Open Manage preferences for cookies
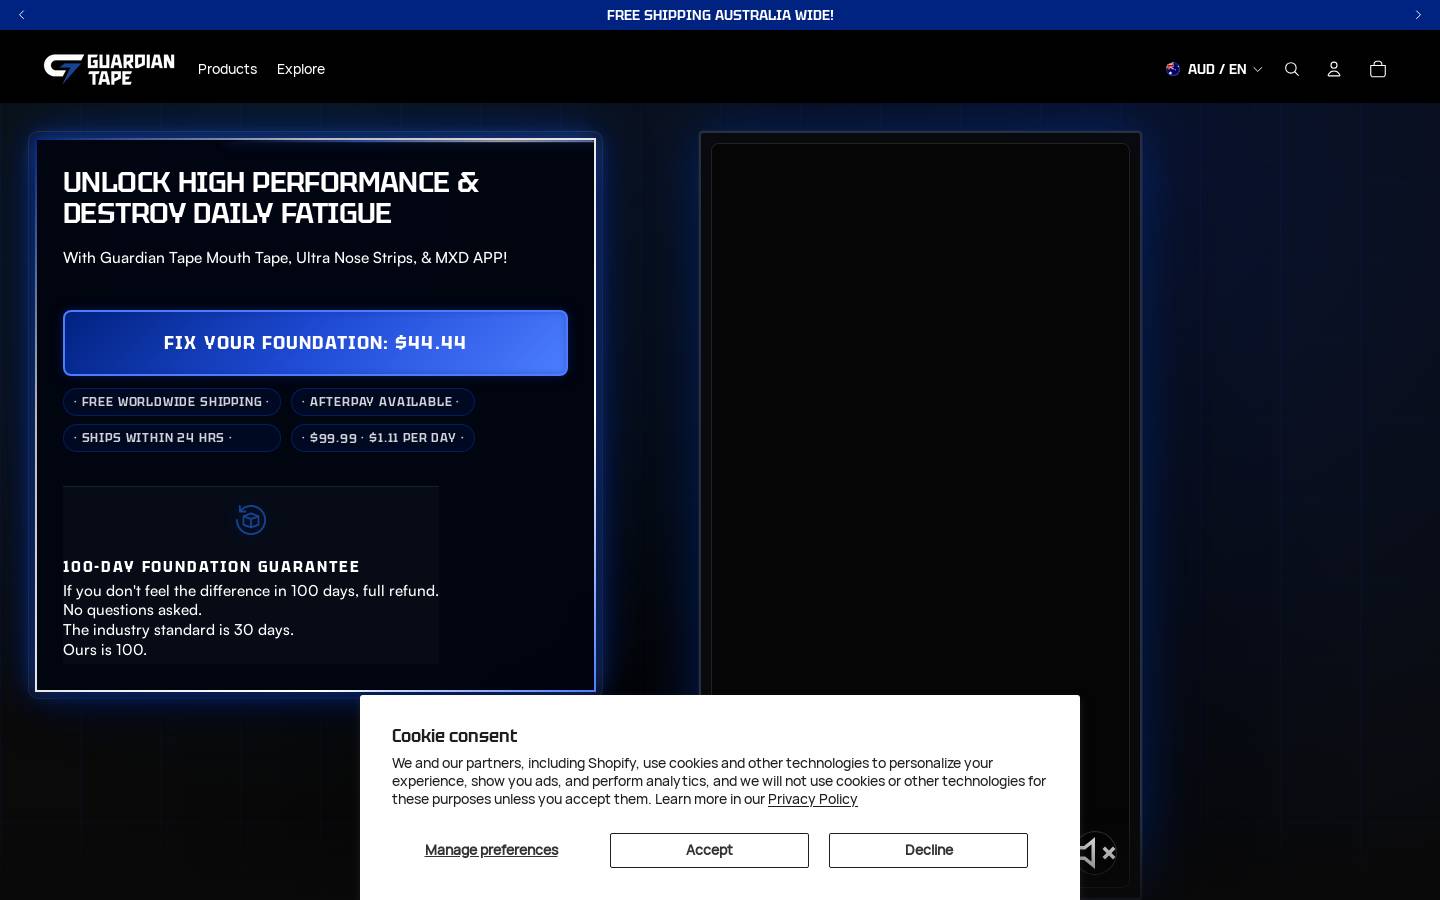 (491, 850)
